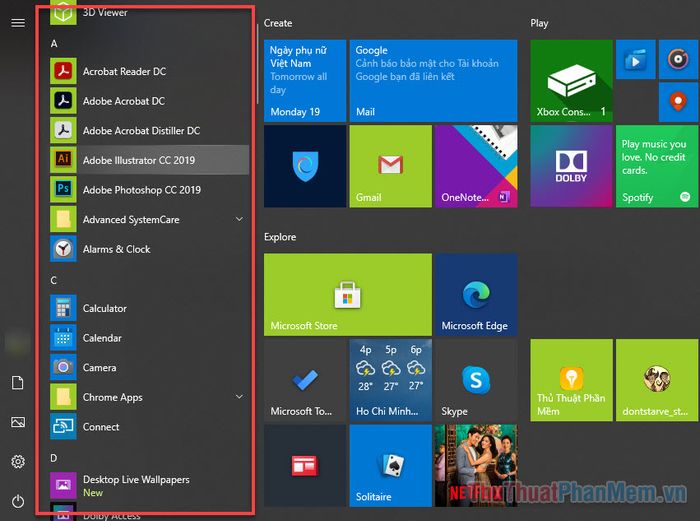Expand the Advanced SystemCare folder chevron
Image resolution: width=700 pixels, height=521 pixels.
pos(239,219)
